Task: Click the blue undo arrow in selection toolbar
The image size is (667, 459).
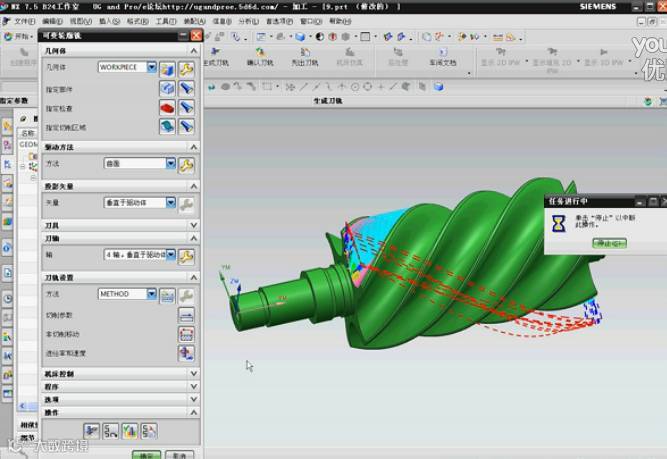Action: tap(211, 87)
